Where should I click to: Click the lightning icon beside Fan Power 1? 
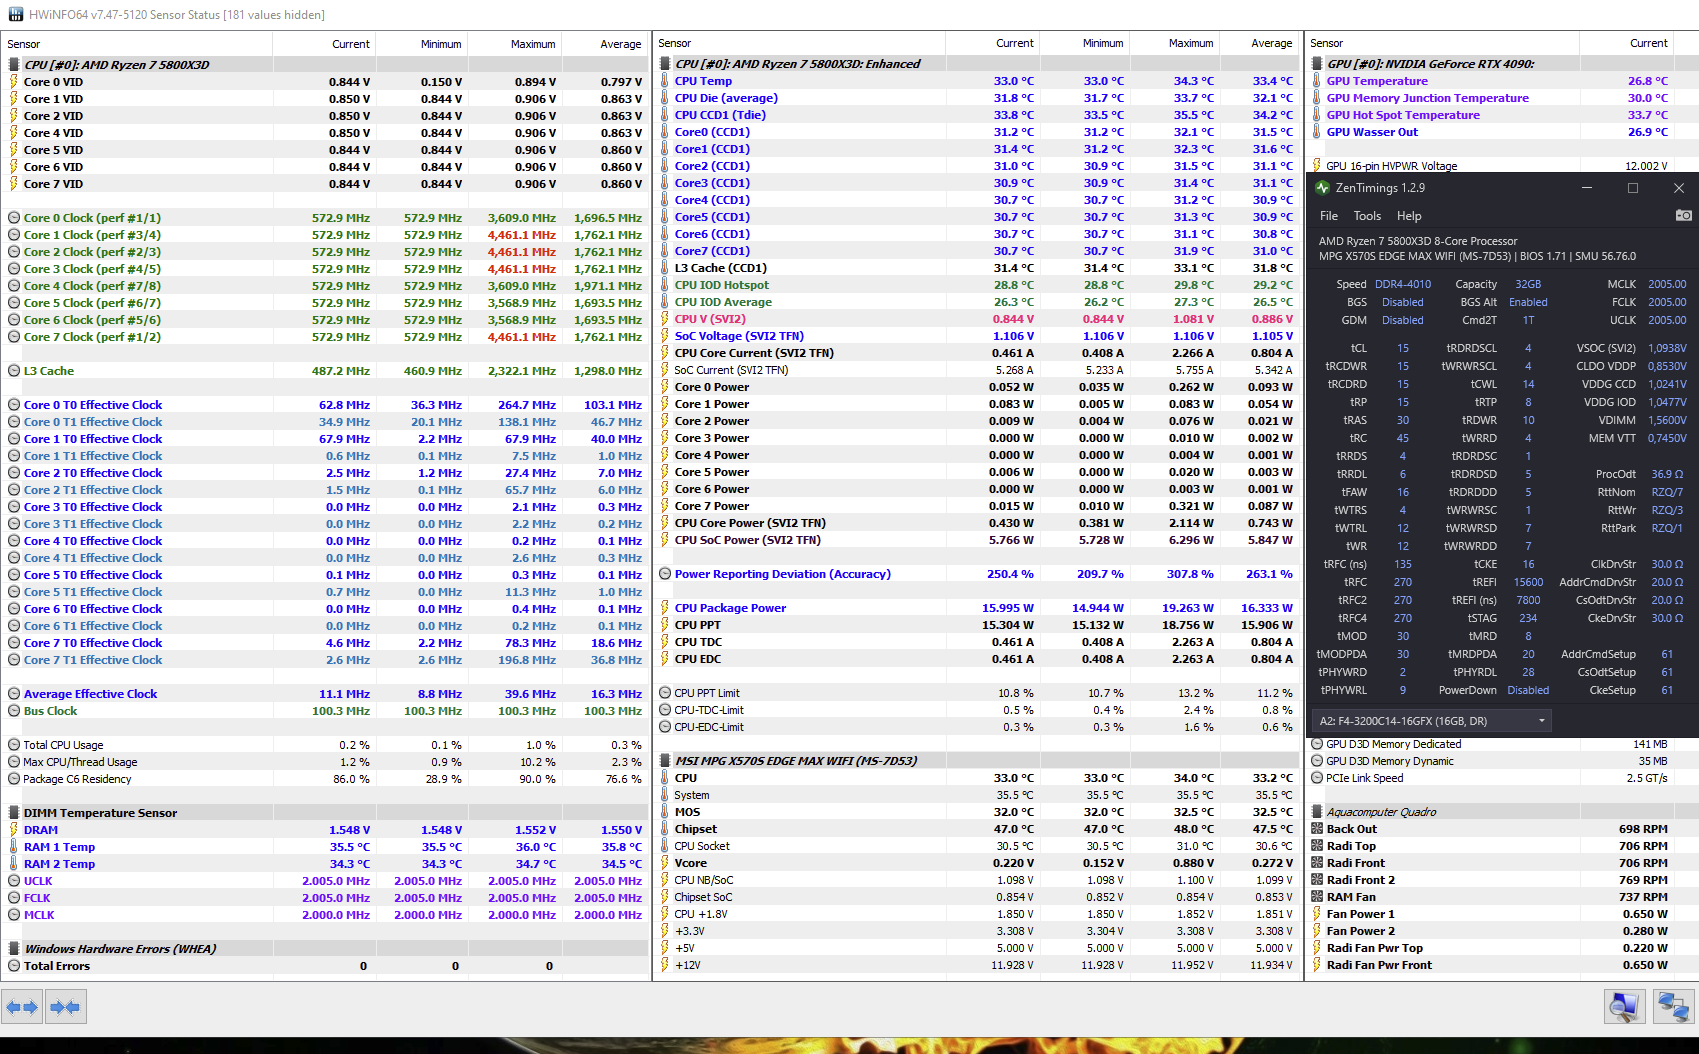coord(1317,914)
